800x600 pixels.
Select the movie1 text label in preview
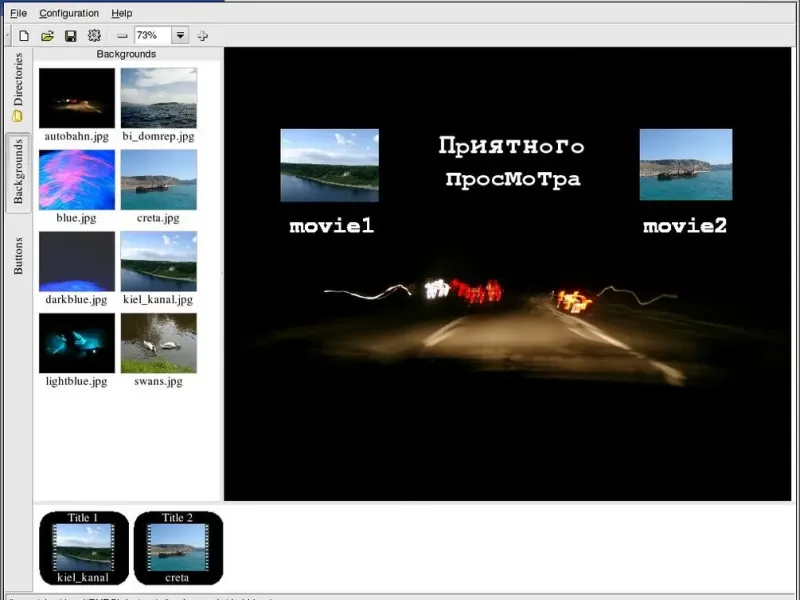click(x=332, y=226)
